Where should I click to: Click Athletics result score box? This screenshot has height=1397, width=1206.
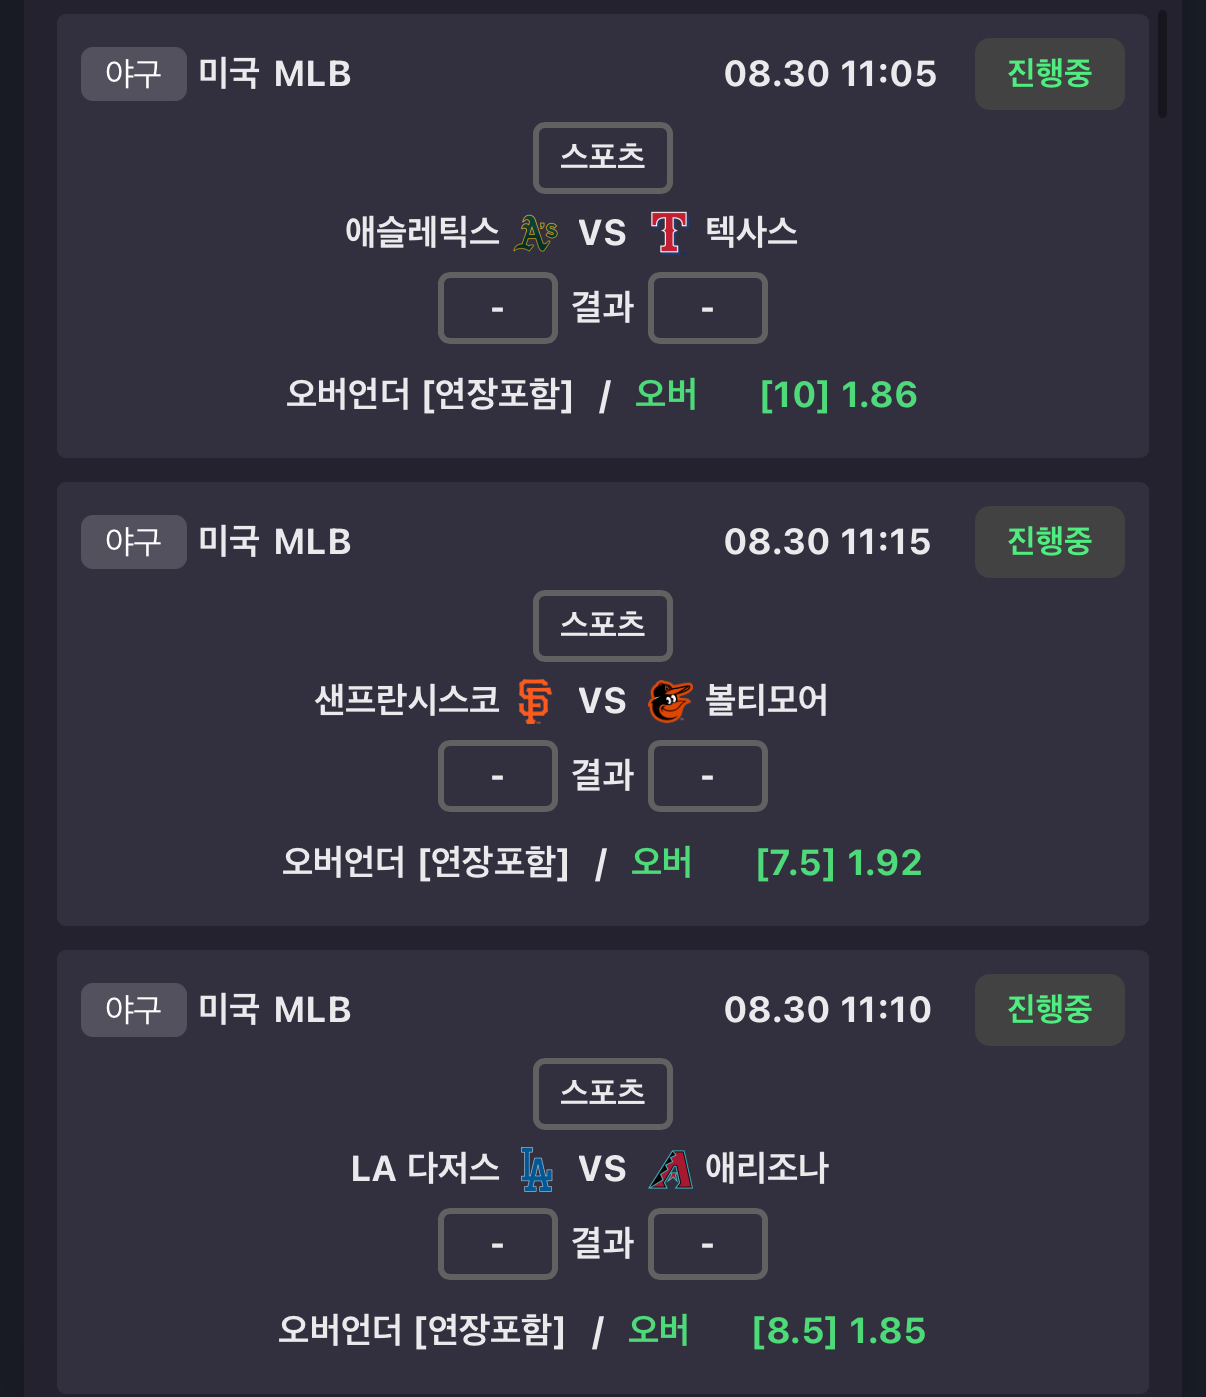tap(498, 308)
